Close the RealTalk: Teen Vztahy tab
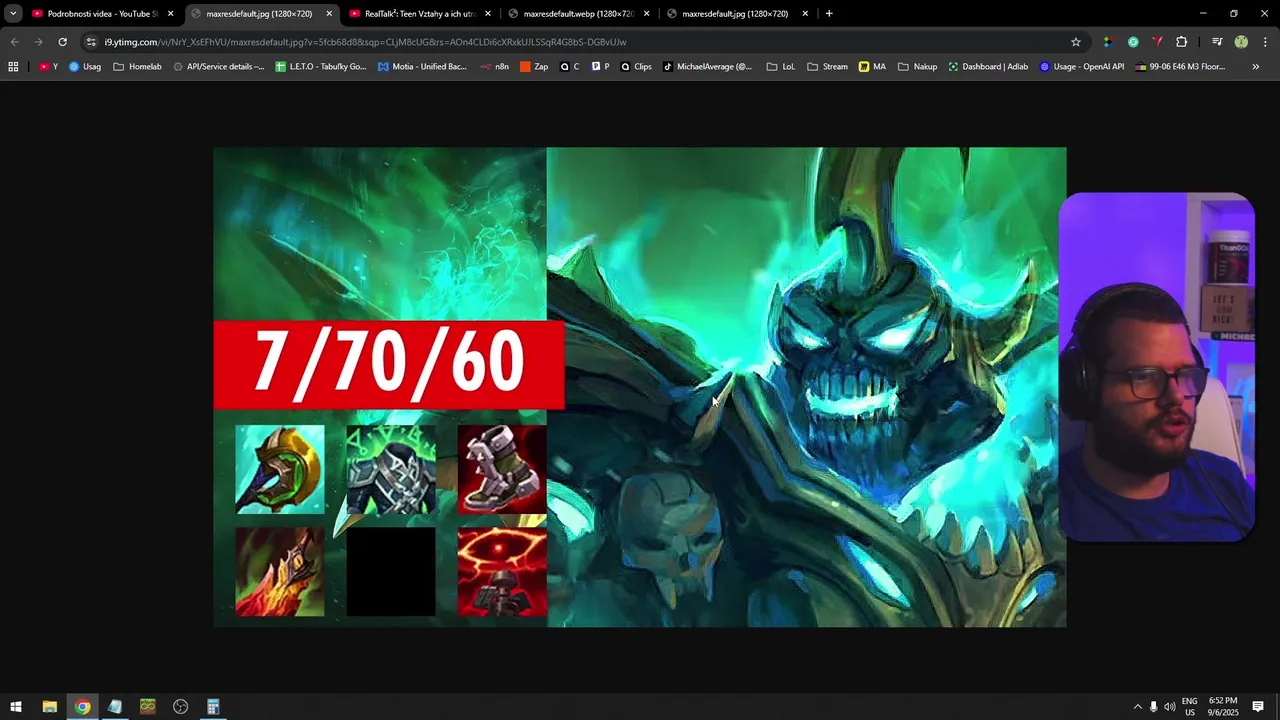 coord(488,14)
